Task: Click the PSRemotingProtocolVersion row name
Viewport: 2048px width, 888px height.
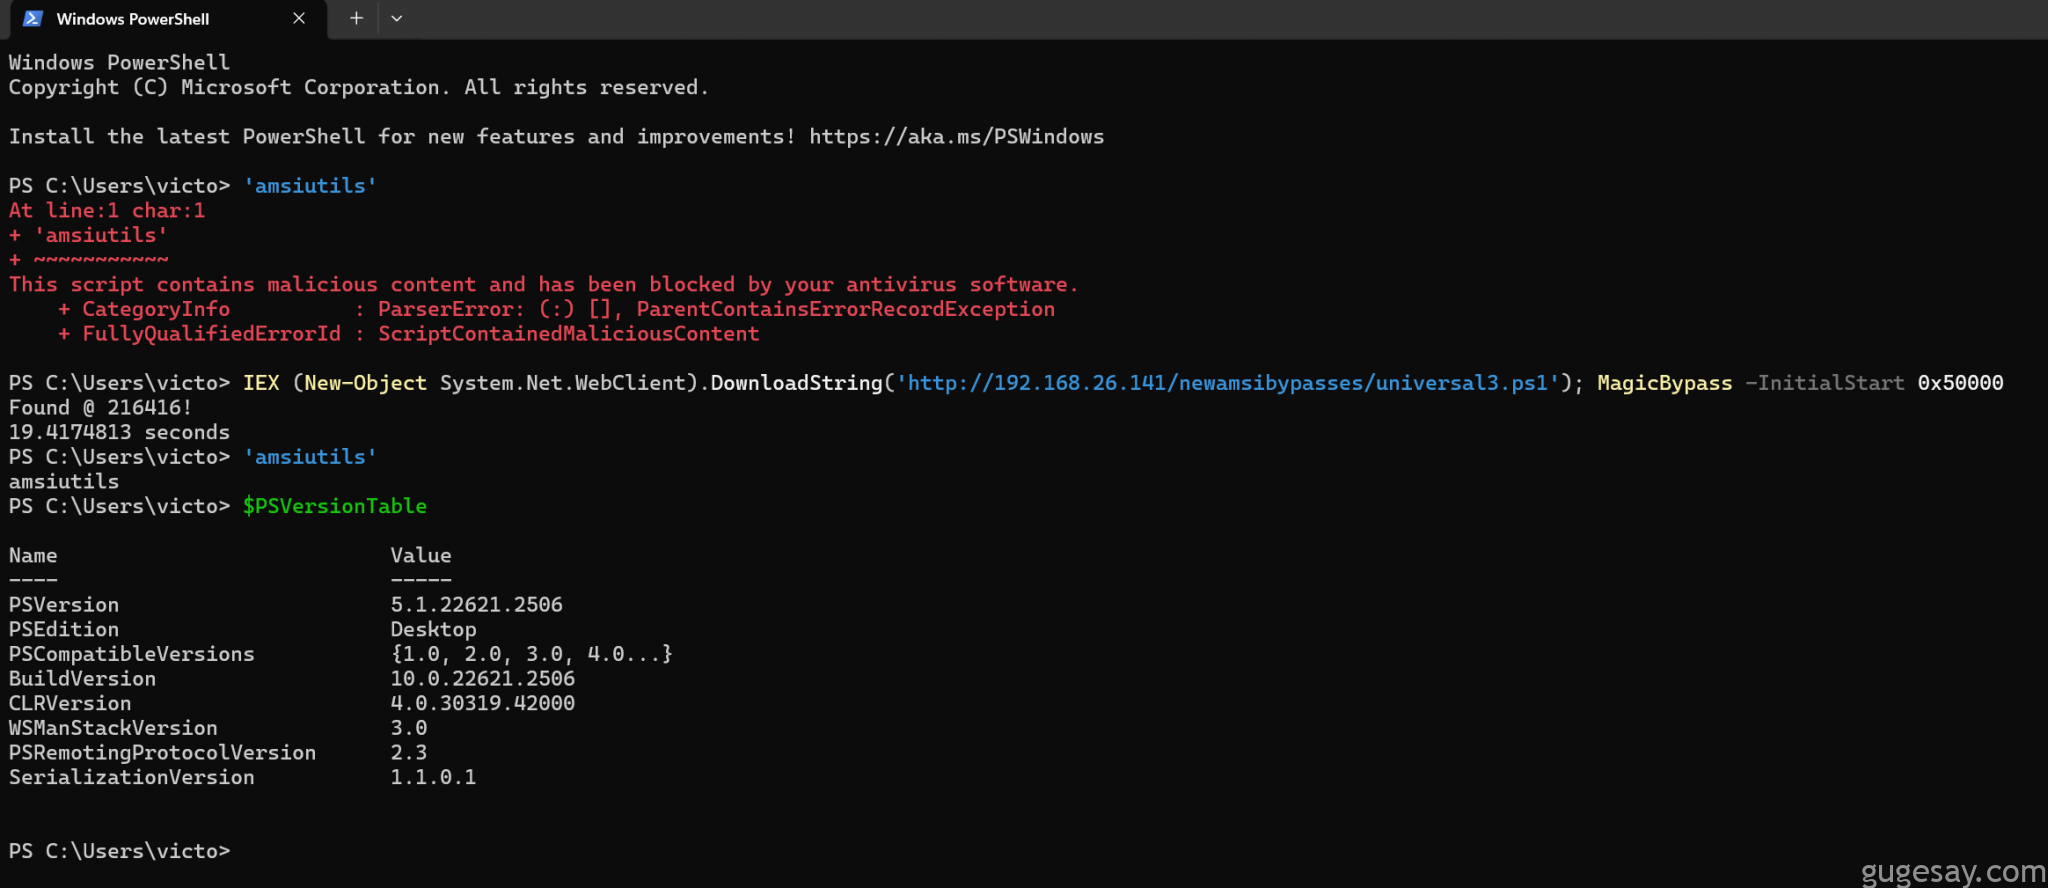Action: (x=163, y=752)
